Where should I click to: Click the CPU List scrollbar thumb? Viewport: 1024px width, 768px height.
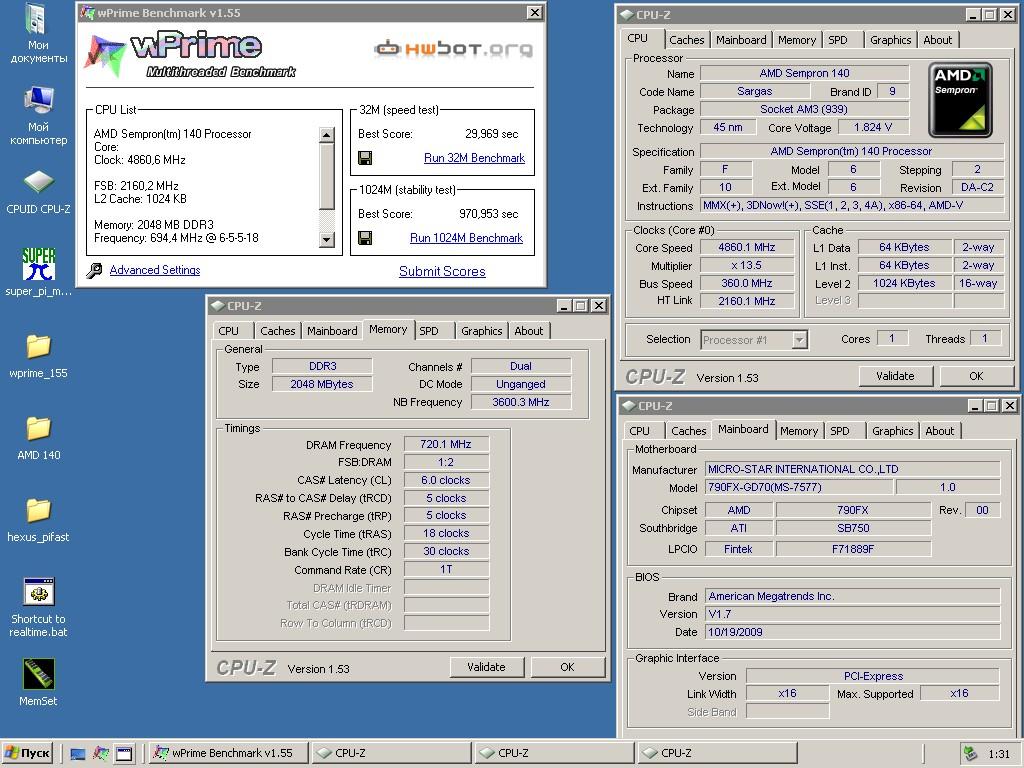click(x=327, y=177)
